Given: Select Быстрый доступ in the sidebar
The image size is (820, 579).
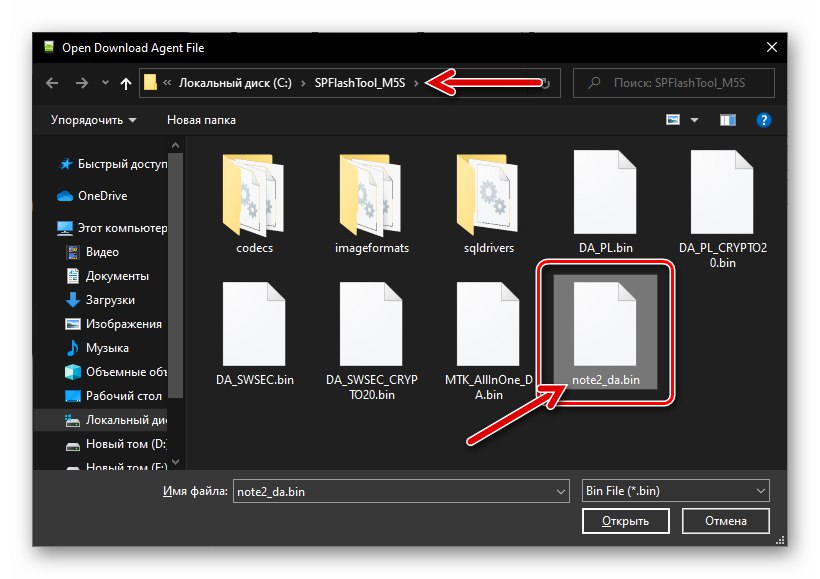Looking at the screenshot, I should point(112,164).
